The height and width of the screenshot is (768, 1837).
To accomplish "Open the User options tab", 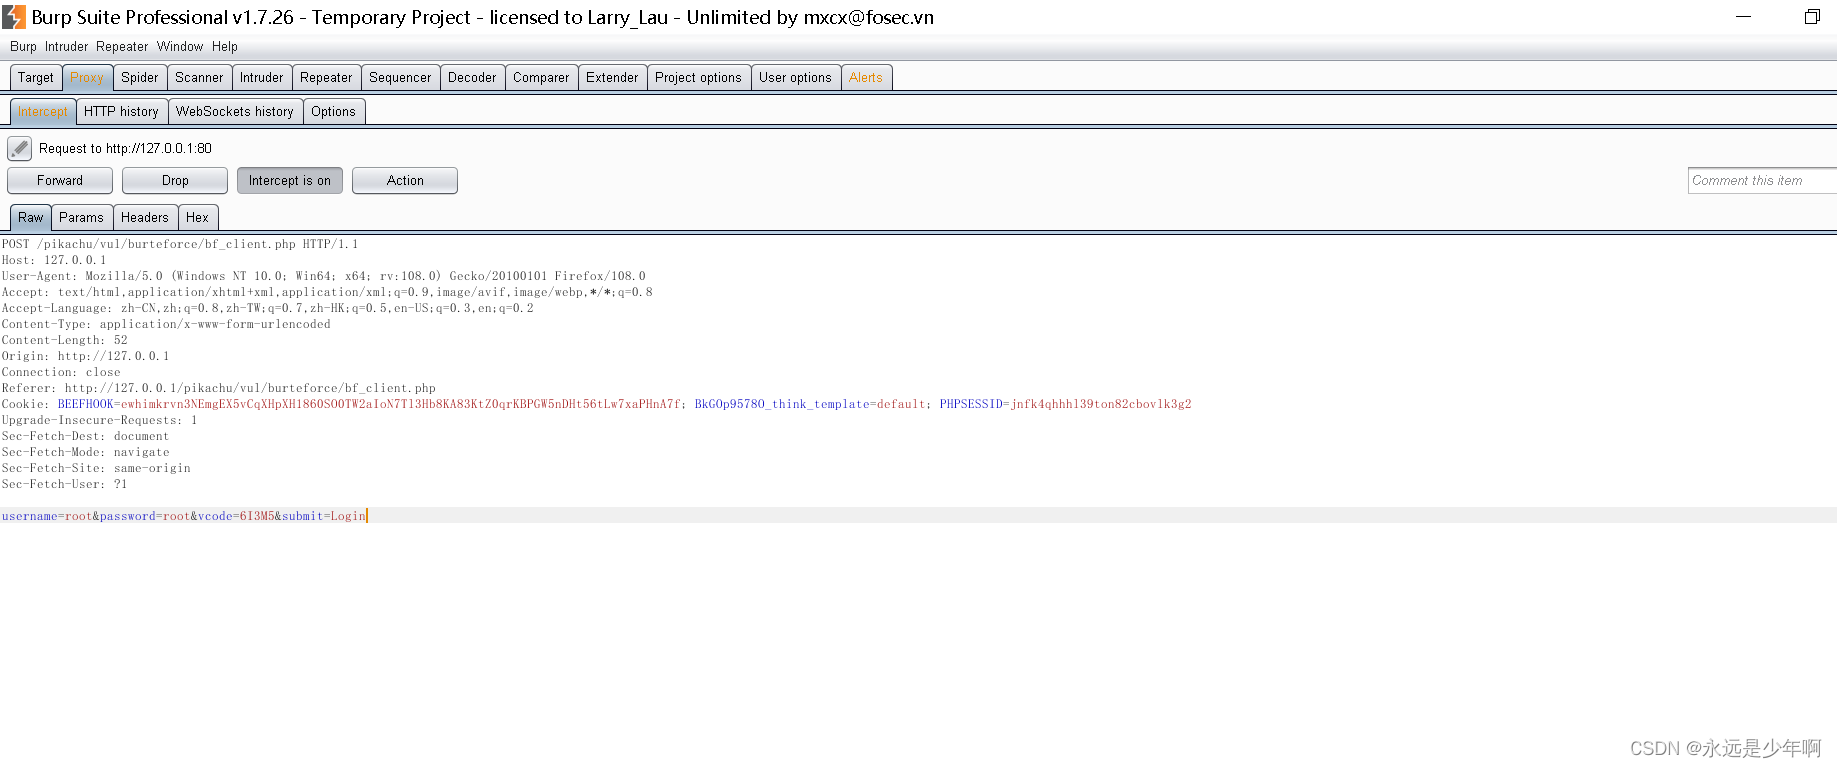I will coord(795,78).
